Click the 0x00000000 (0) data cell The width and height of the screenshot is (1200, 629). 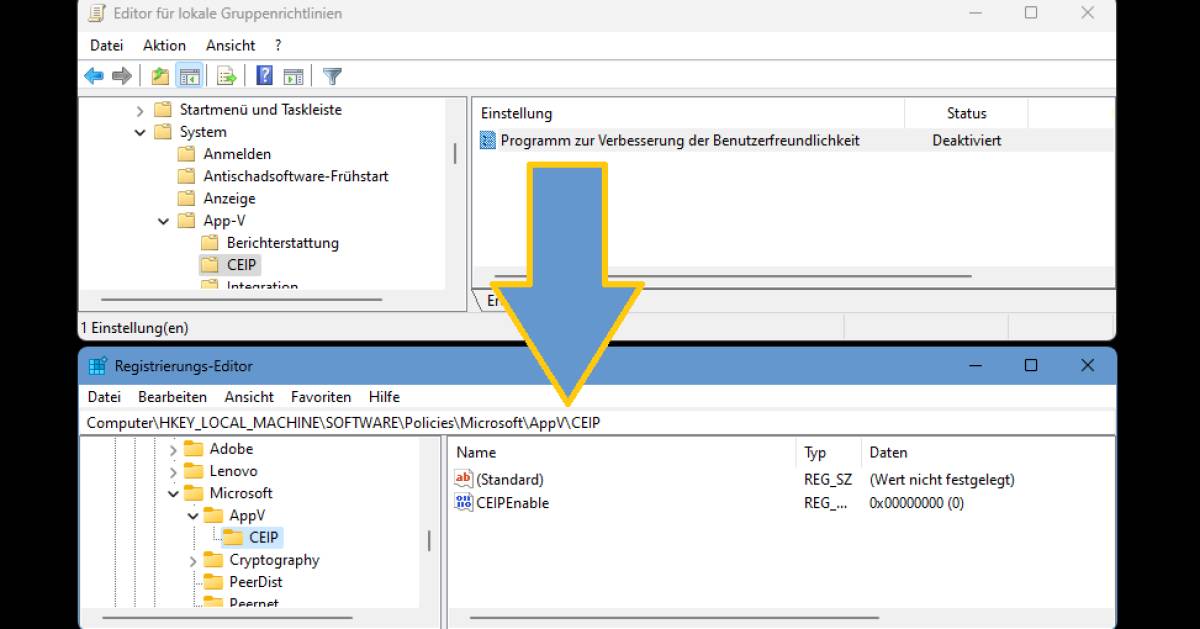(x=917, y=503)
